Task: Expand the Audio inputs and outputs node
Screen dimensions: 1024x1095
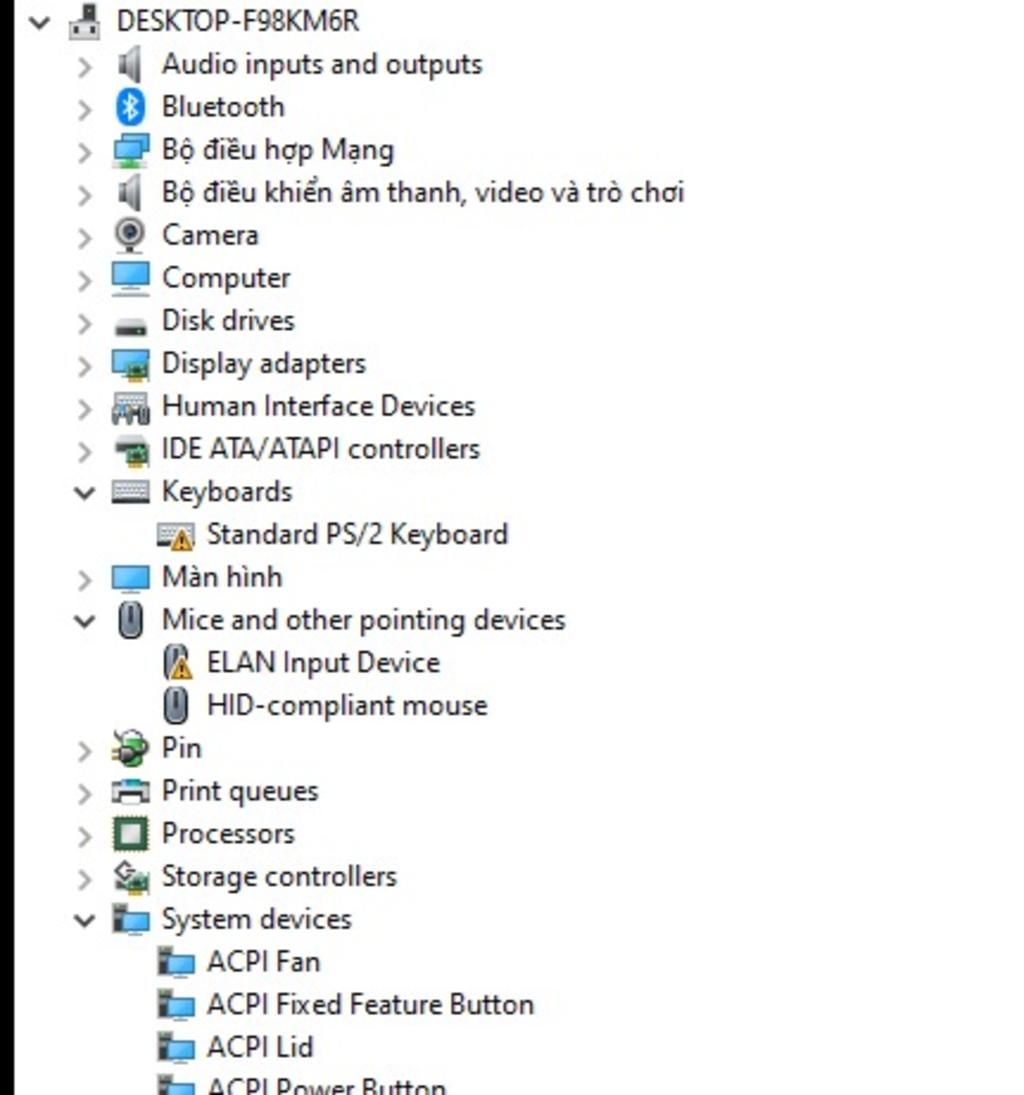Action: click(x=85, y=65)
